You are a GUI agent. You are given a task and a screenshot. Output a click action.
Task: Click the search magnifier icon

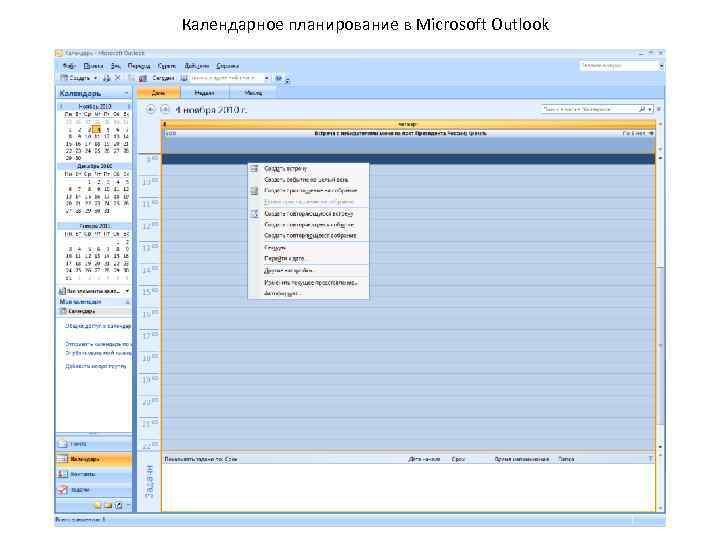click(x=641, y=109)
